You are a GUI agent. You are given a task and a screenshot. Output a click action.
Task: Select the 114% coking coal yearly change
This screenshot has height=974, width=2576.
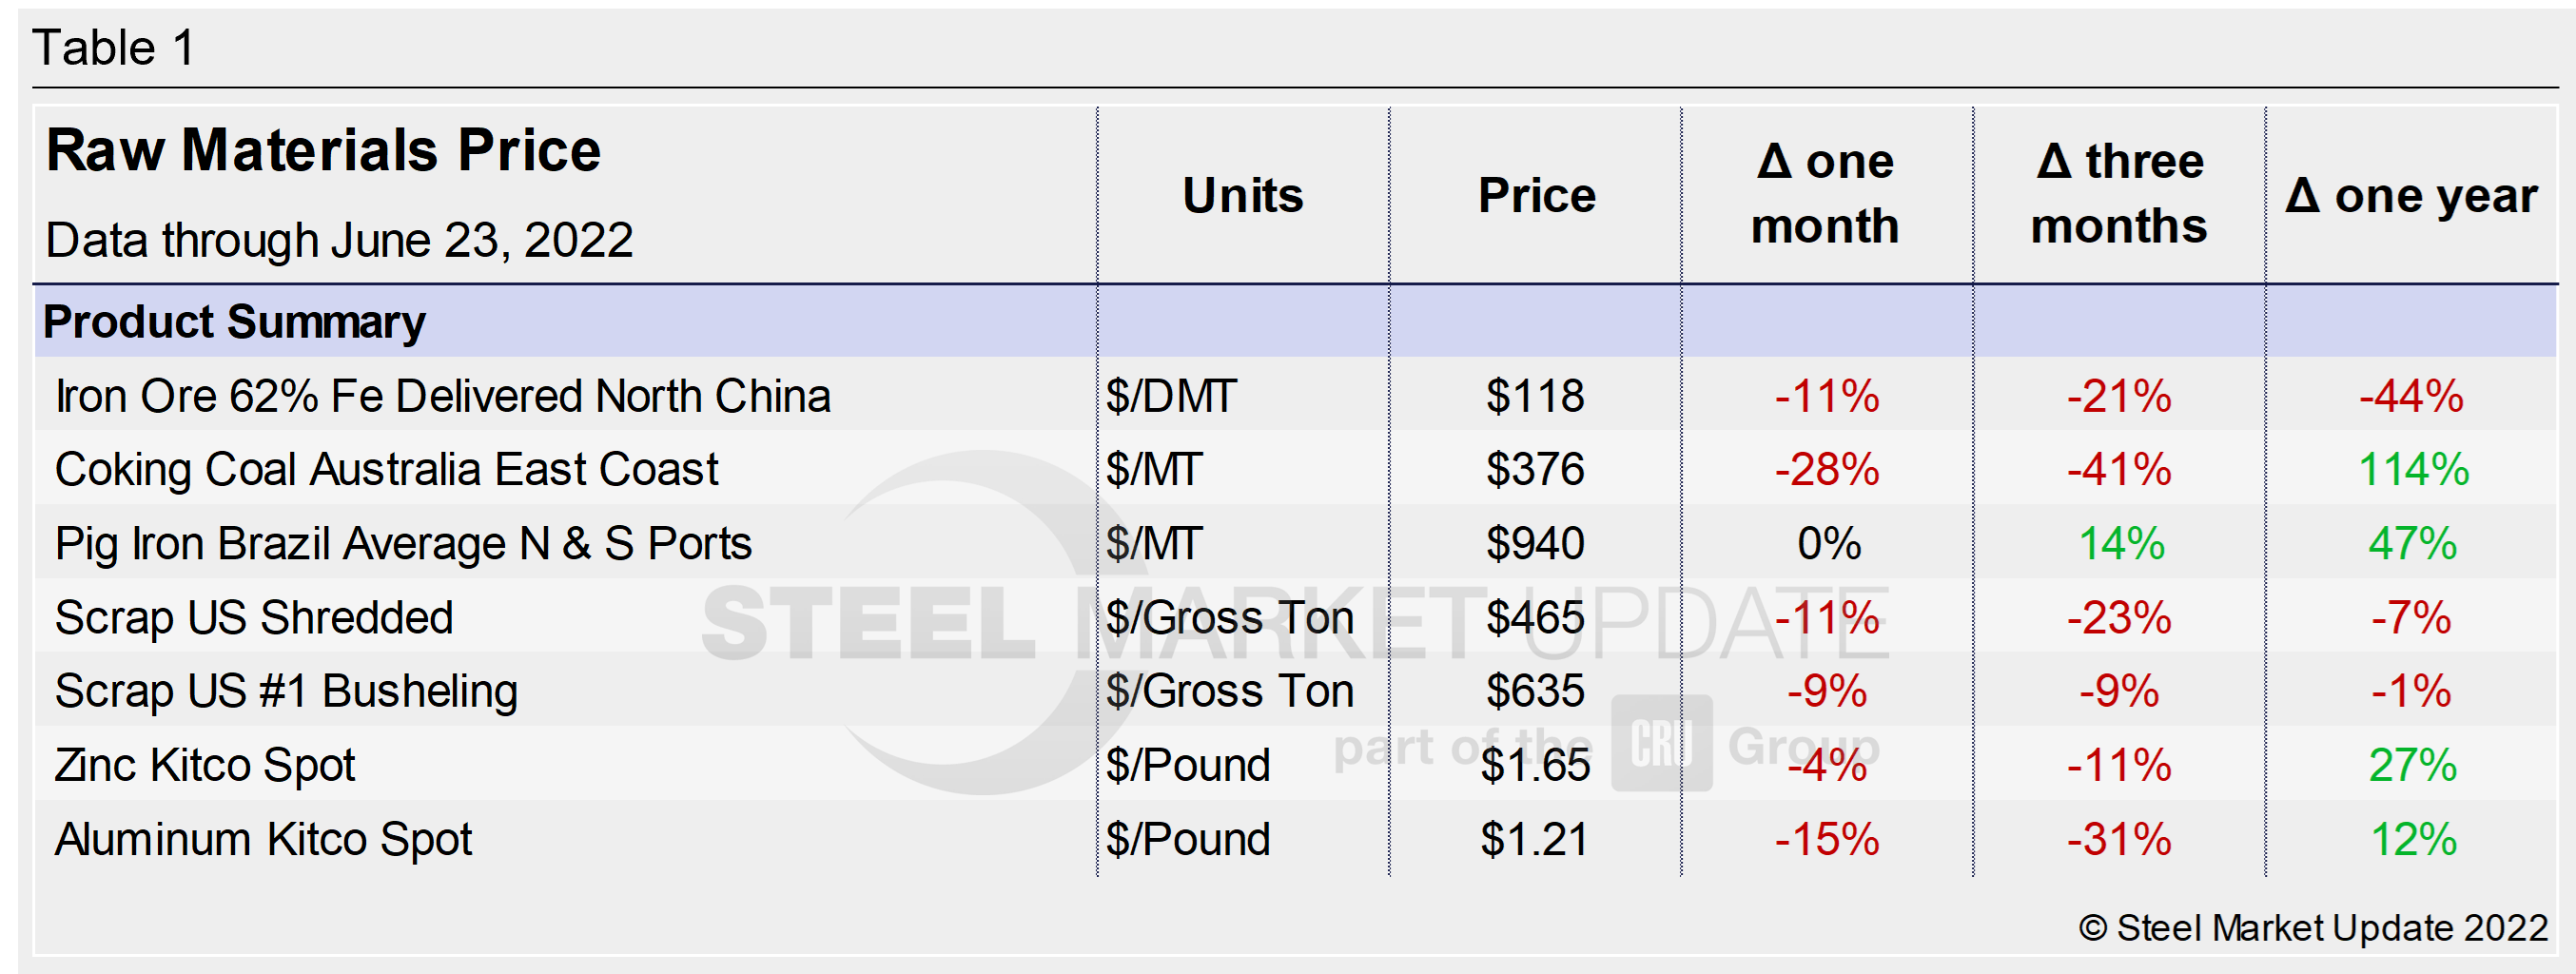point(2413,470)
